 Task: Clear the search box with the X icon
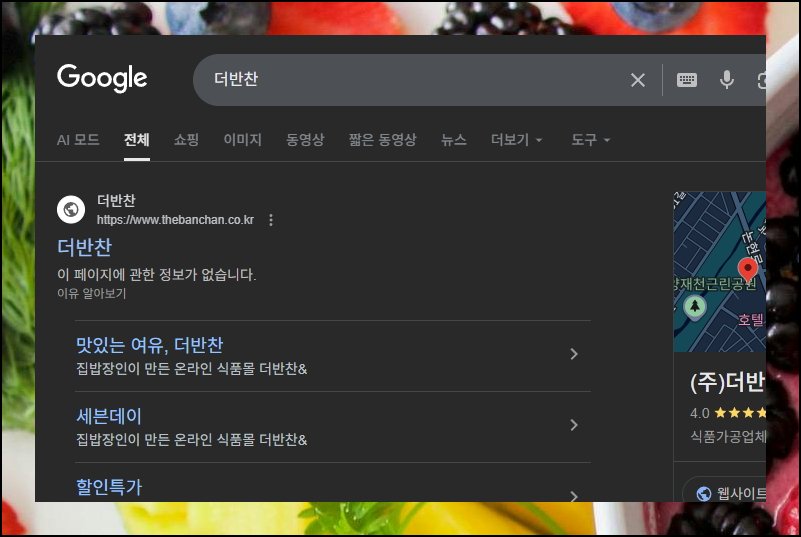click(x=638, y=80)
